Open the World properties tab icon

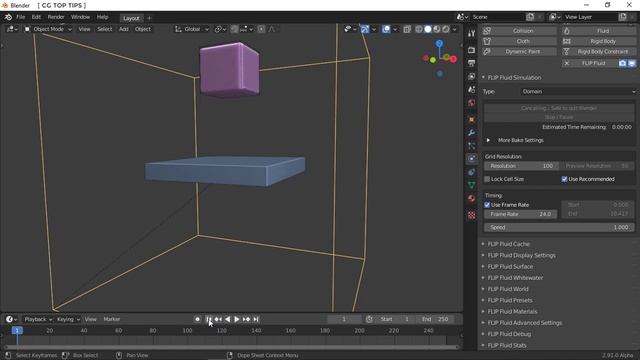pyautogui.click(x=471, y=103)
